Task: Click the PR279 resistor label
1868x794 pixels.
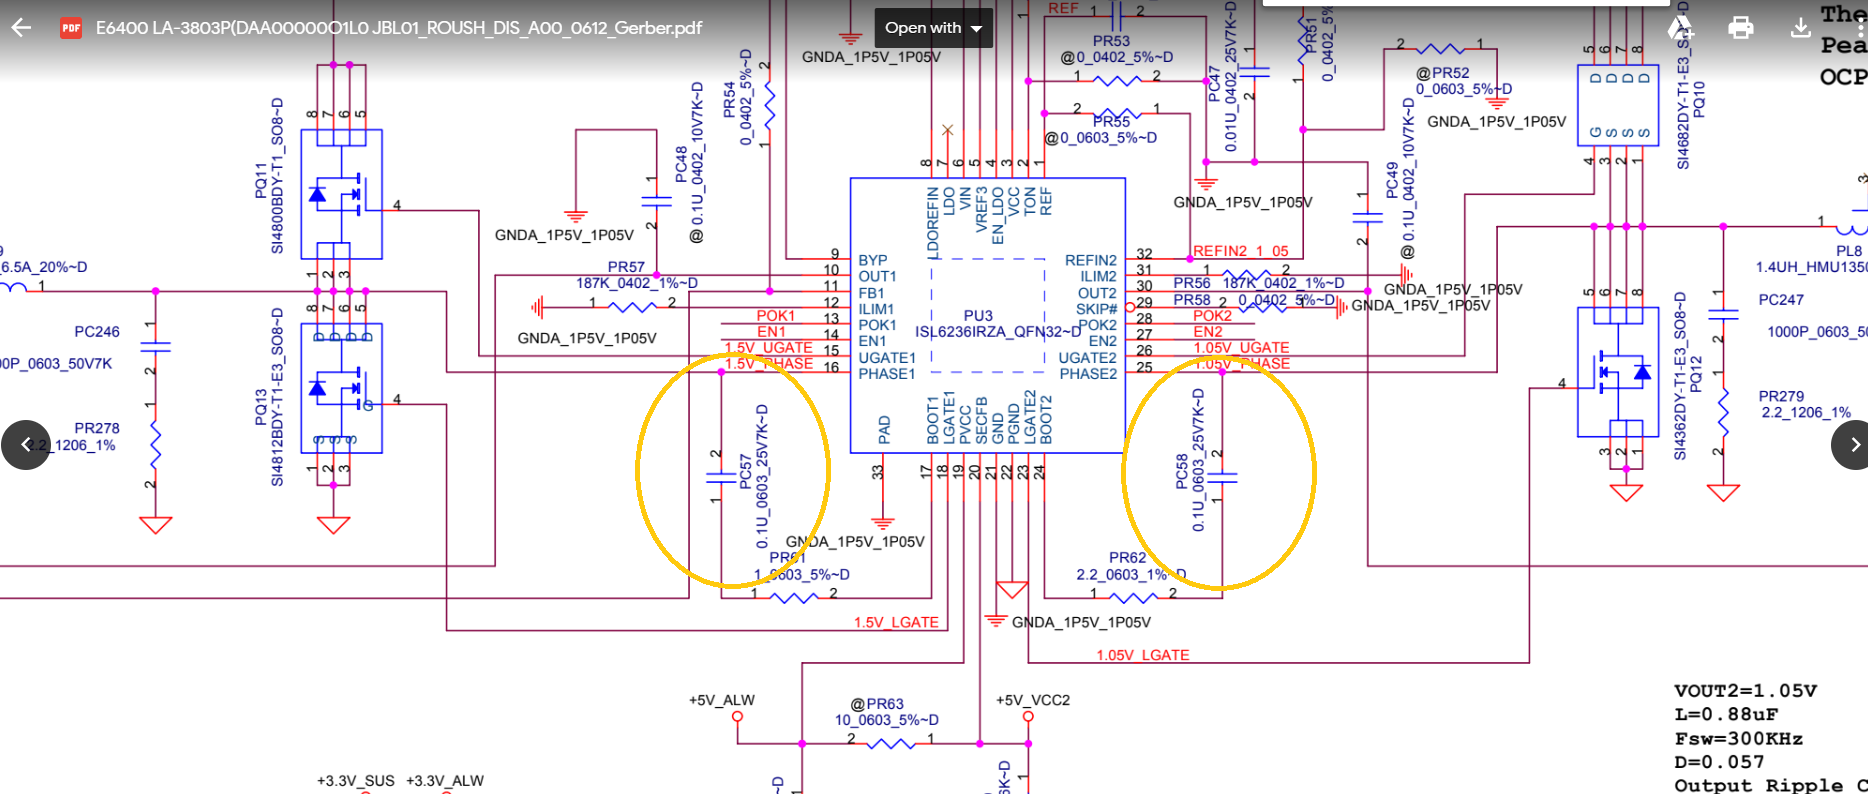Action: point(1781,396)
